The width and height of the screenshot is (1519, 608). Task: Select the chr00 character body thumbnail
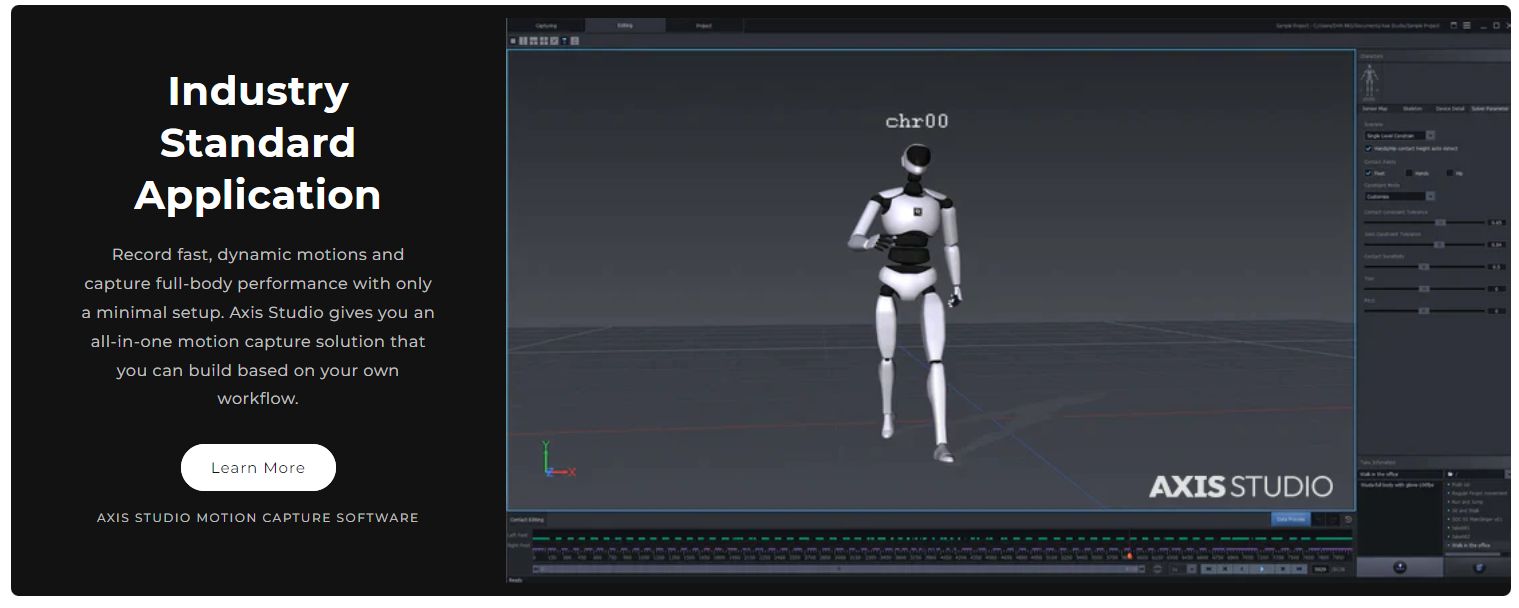[x=1370, y=81]
